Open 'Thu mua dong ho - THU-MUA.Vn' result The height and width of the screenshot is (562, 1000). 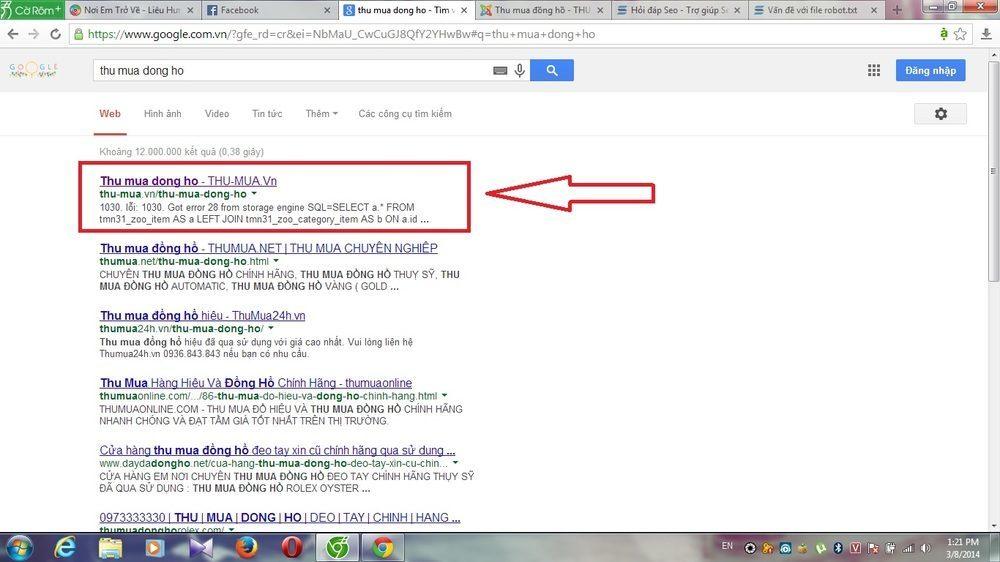coord(188,181)
